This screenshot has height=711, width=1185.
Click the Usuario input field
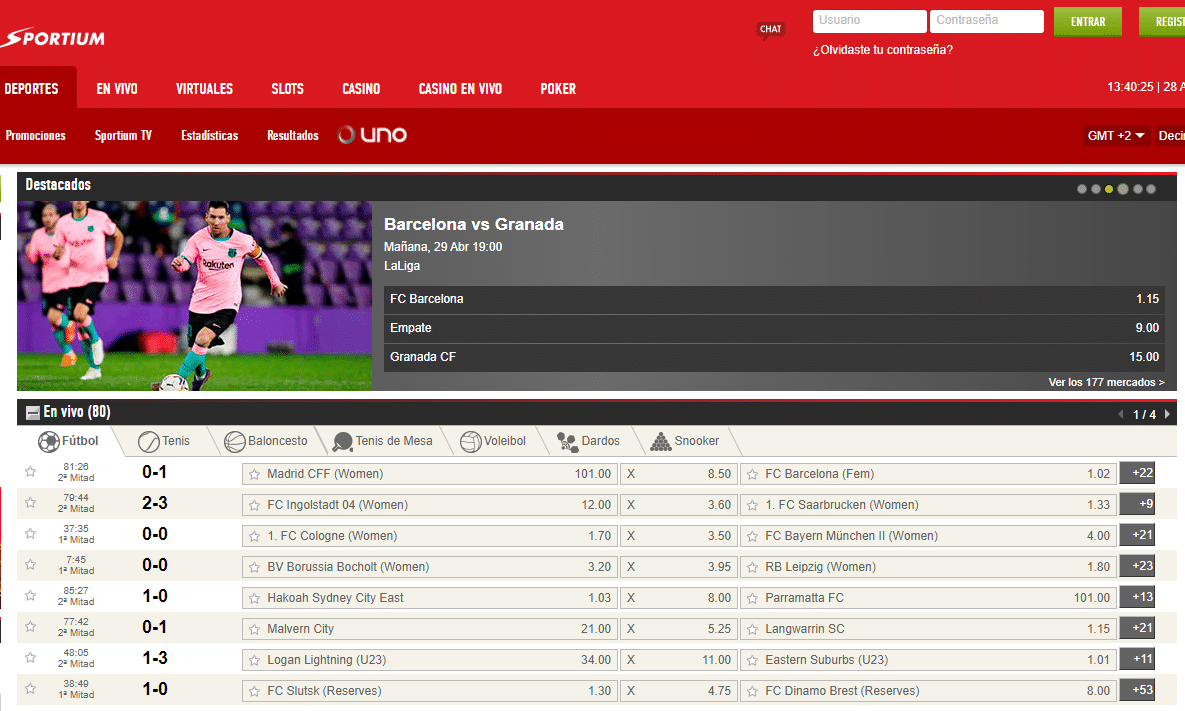[x=869, y=21]
